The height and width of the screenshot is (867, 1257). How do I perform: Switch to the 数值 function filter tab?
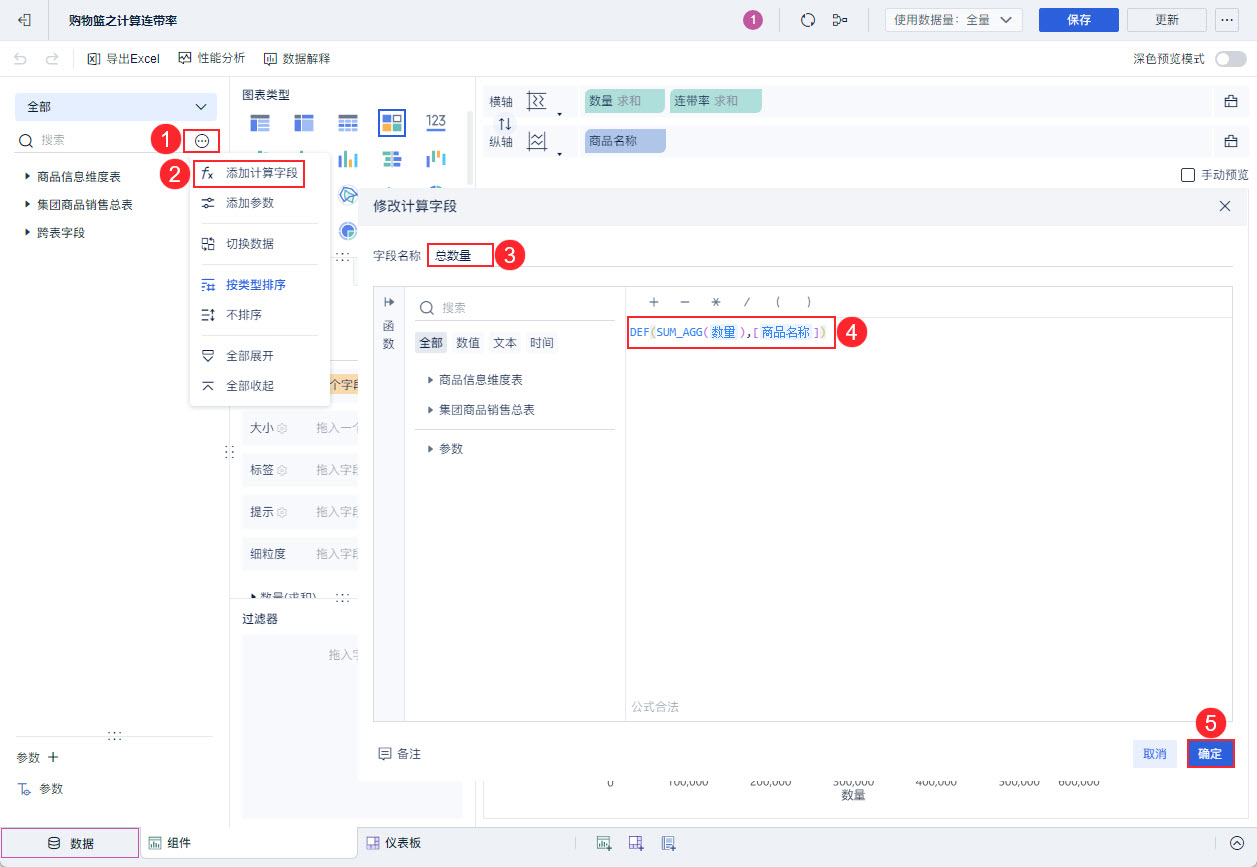point(468,343)
